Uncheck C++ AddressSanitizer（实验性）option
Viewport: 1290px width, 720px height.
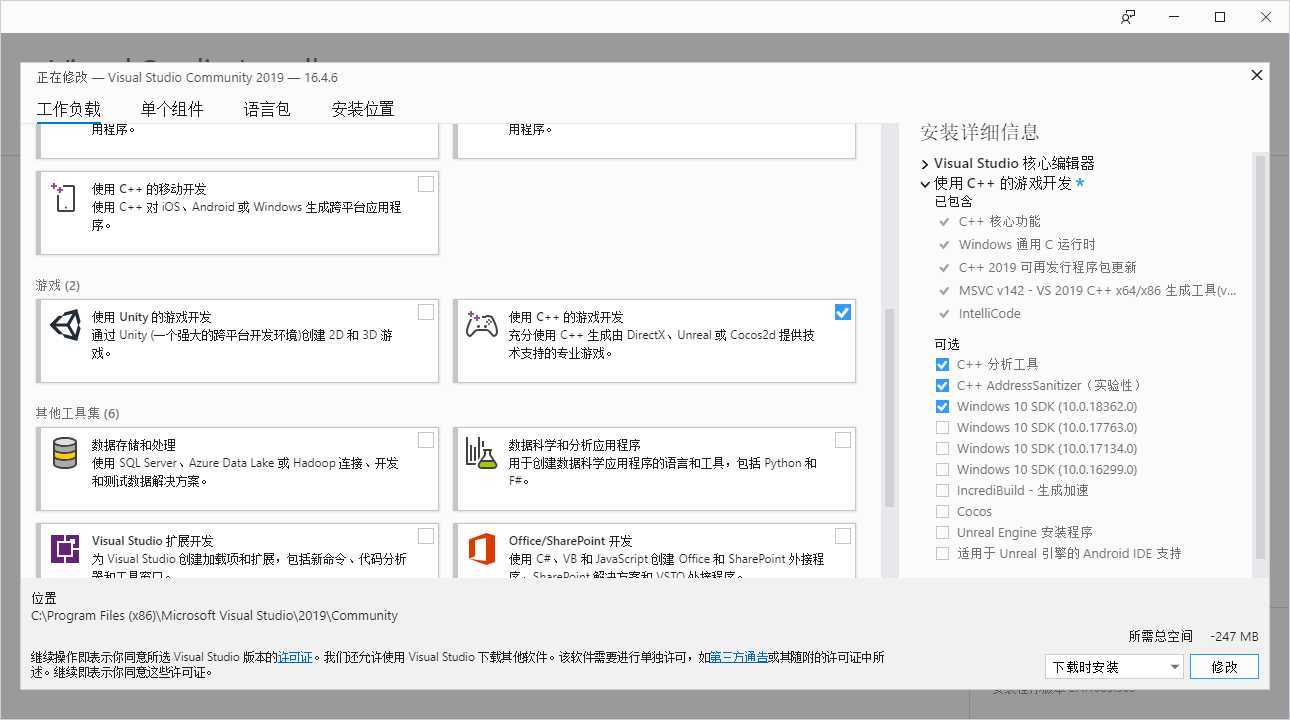[x=942, y=386]
